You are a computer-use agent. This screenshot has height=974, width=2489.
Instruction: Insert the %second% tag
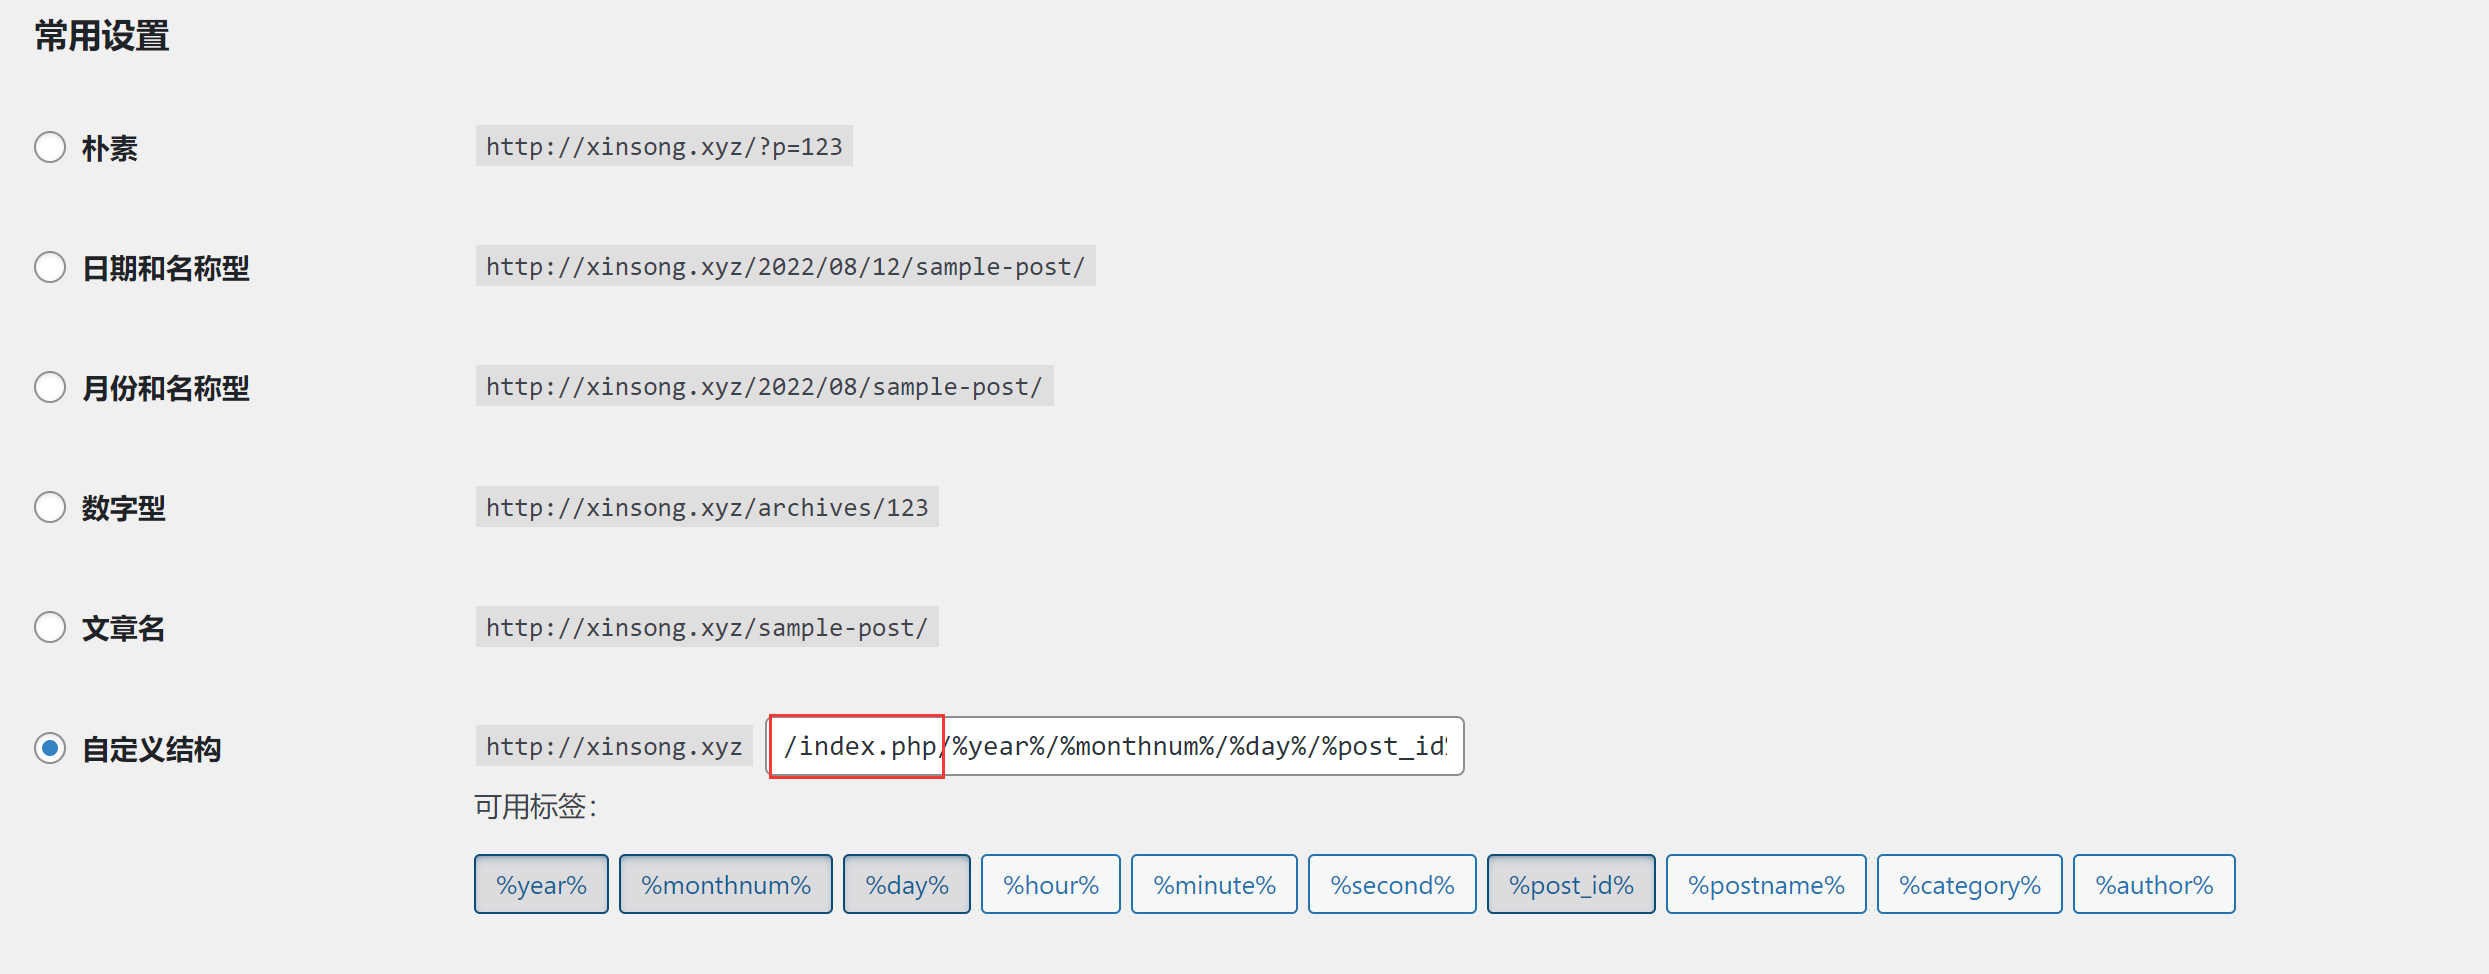click(x=1392, y=884)
